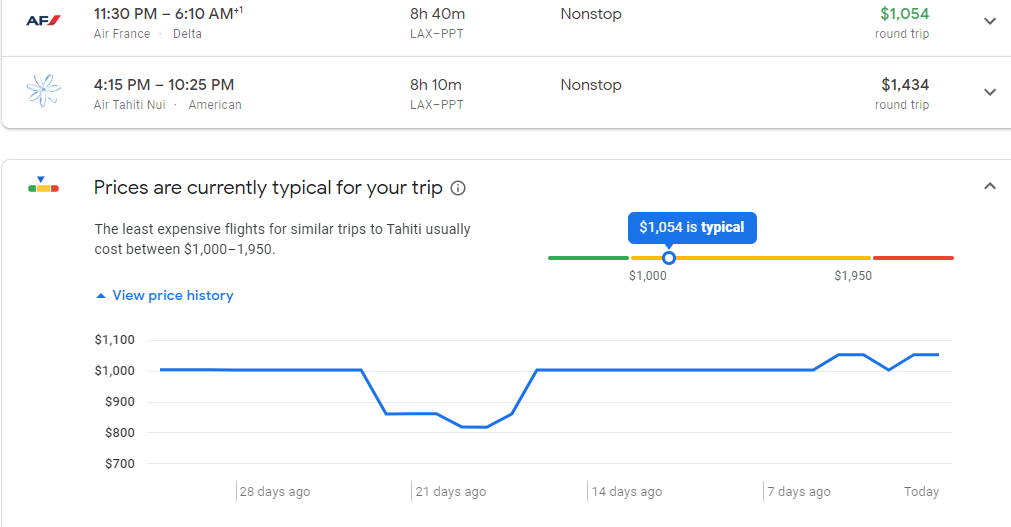Expand the Air France flight details

tap(989, 21)
